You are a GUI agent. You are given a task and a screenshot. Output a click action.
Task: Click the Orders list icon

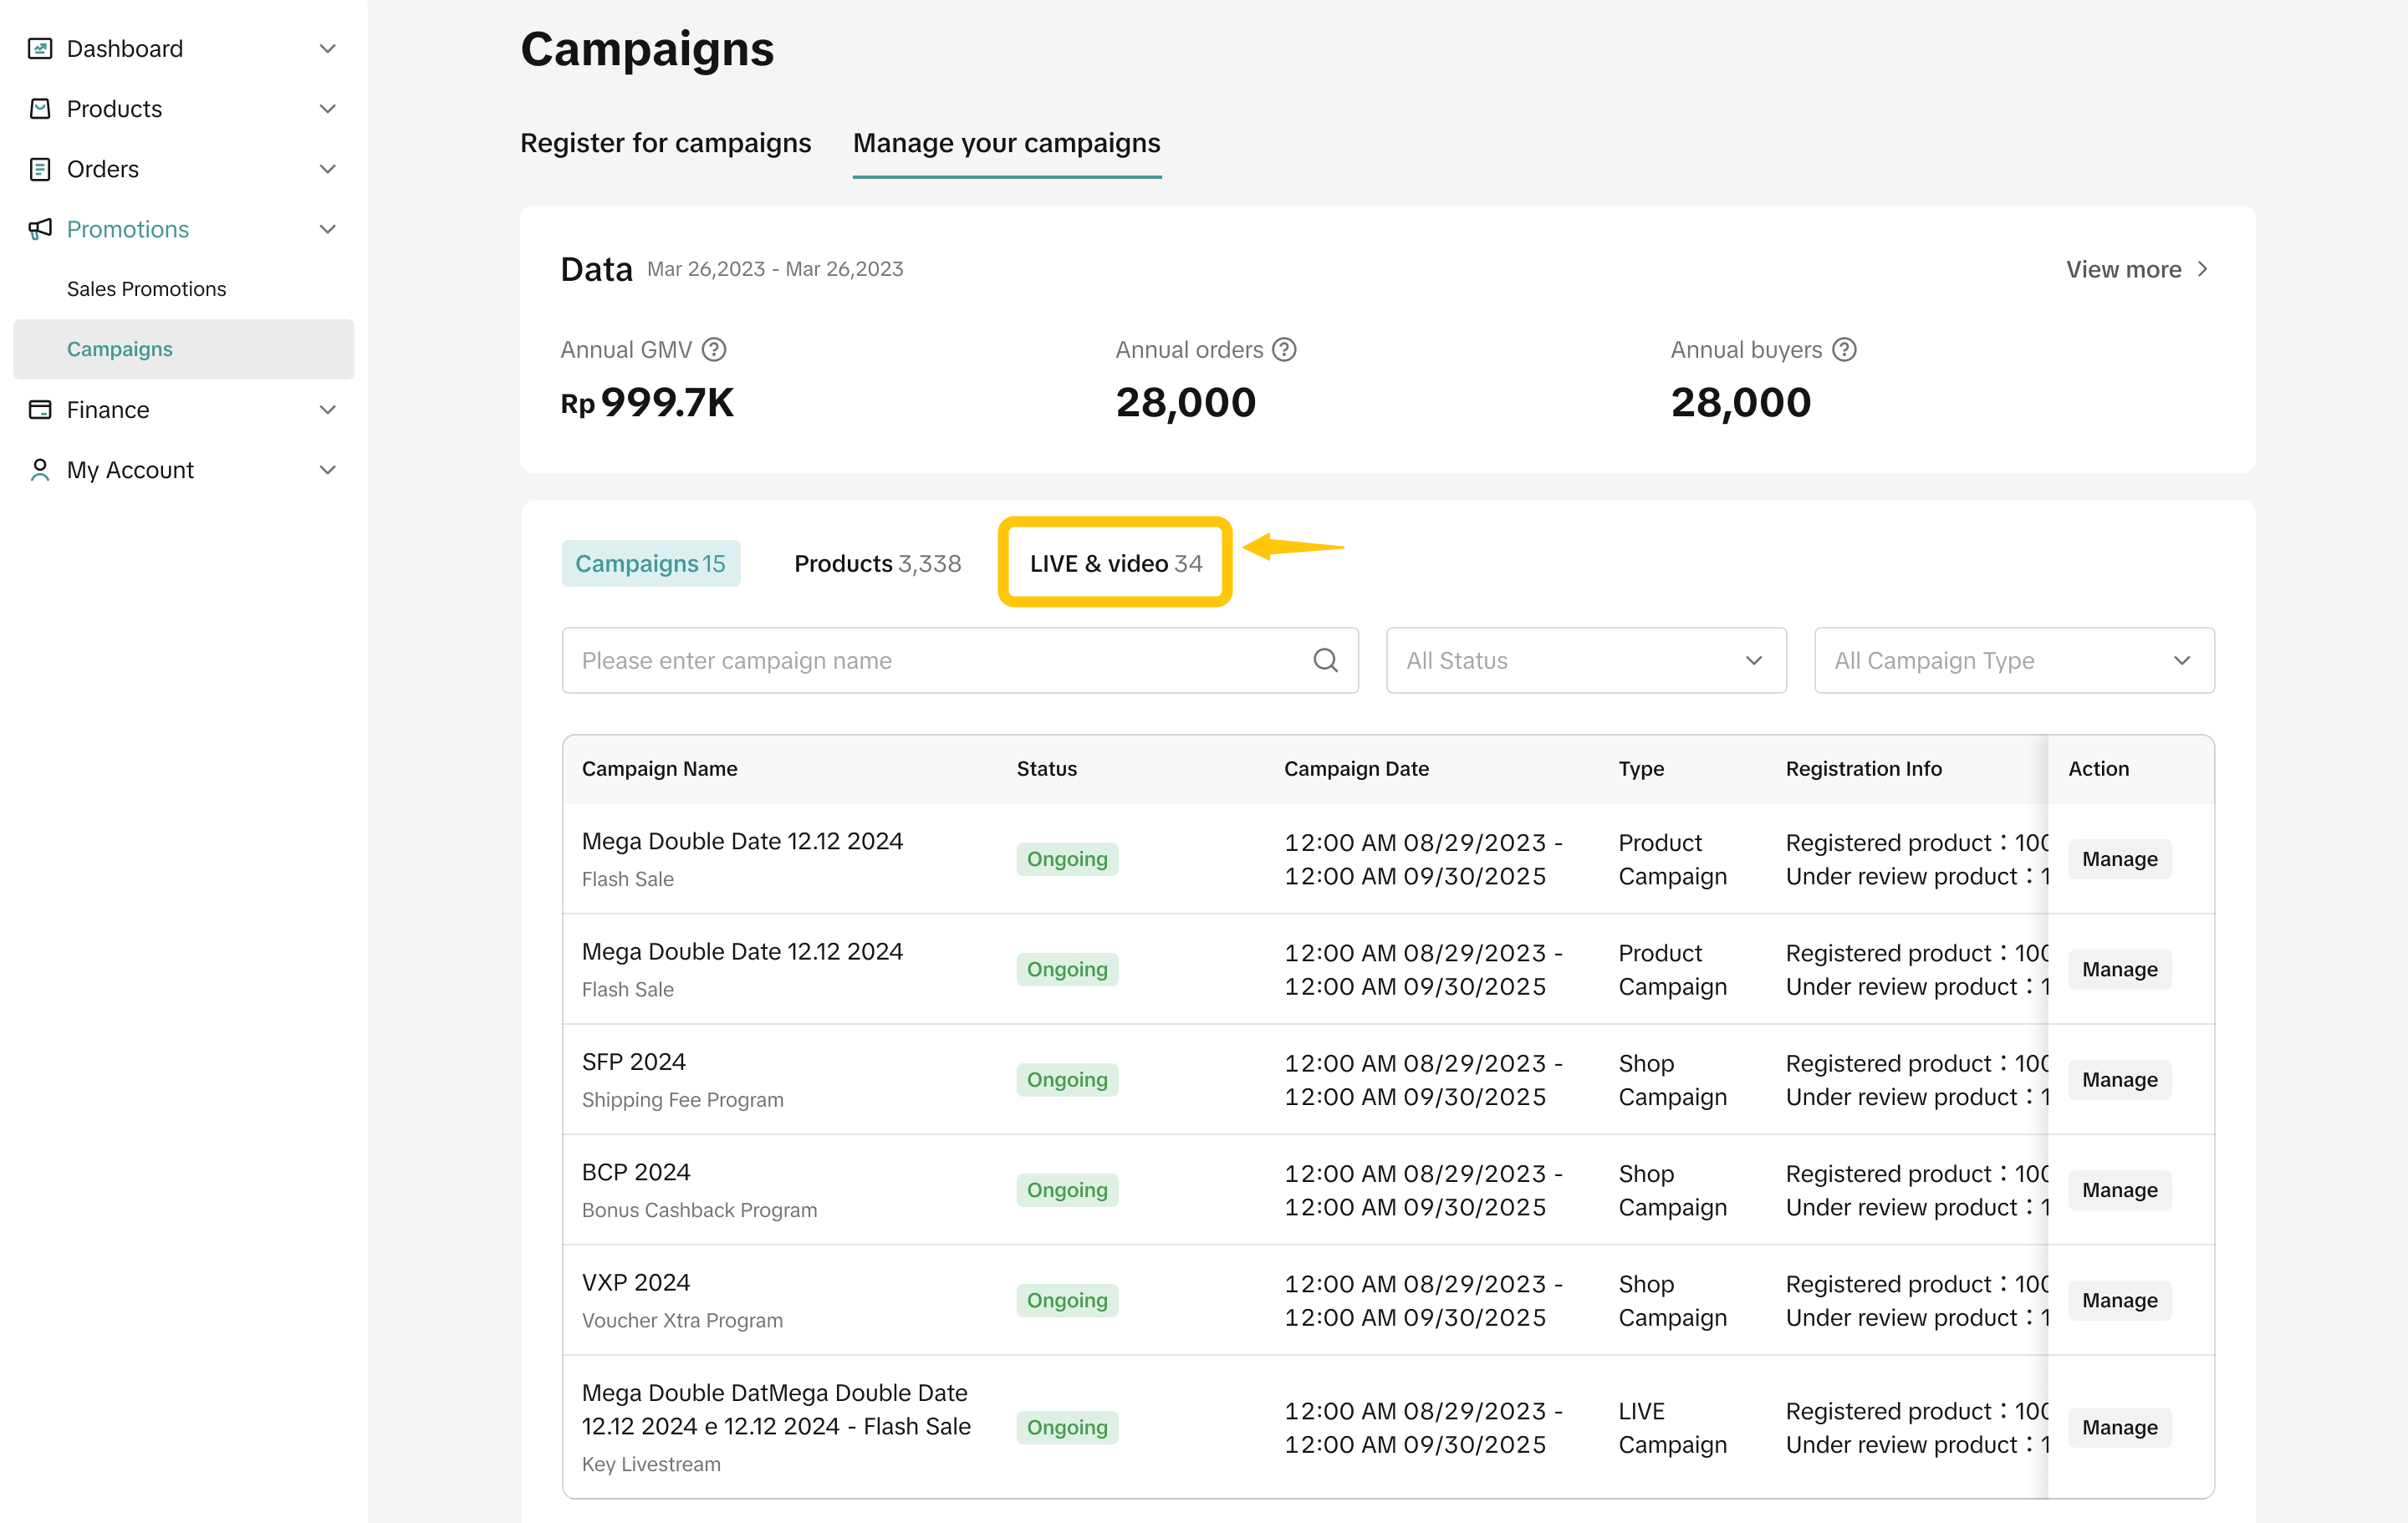[40, 169]
